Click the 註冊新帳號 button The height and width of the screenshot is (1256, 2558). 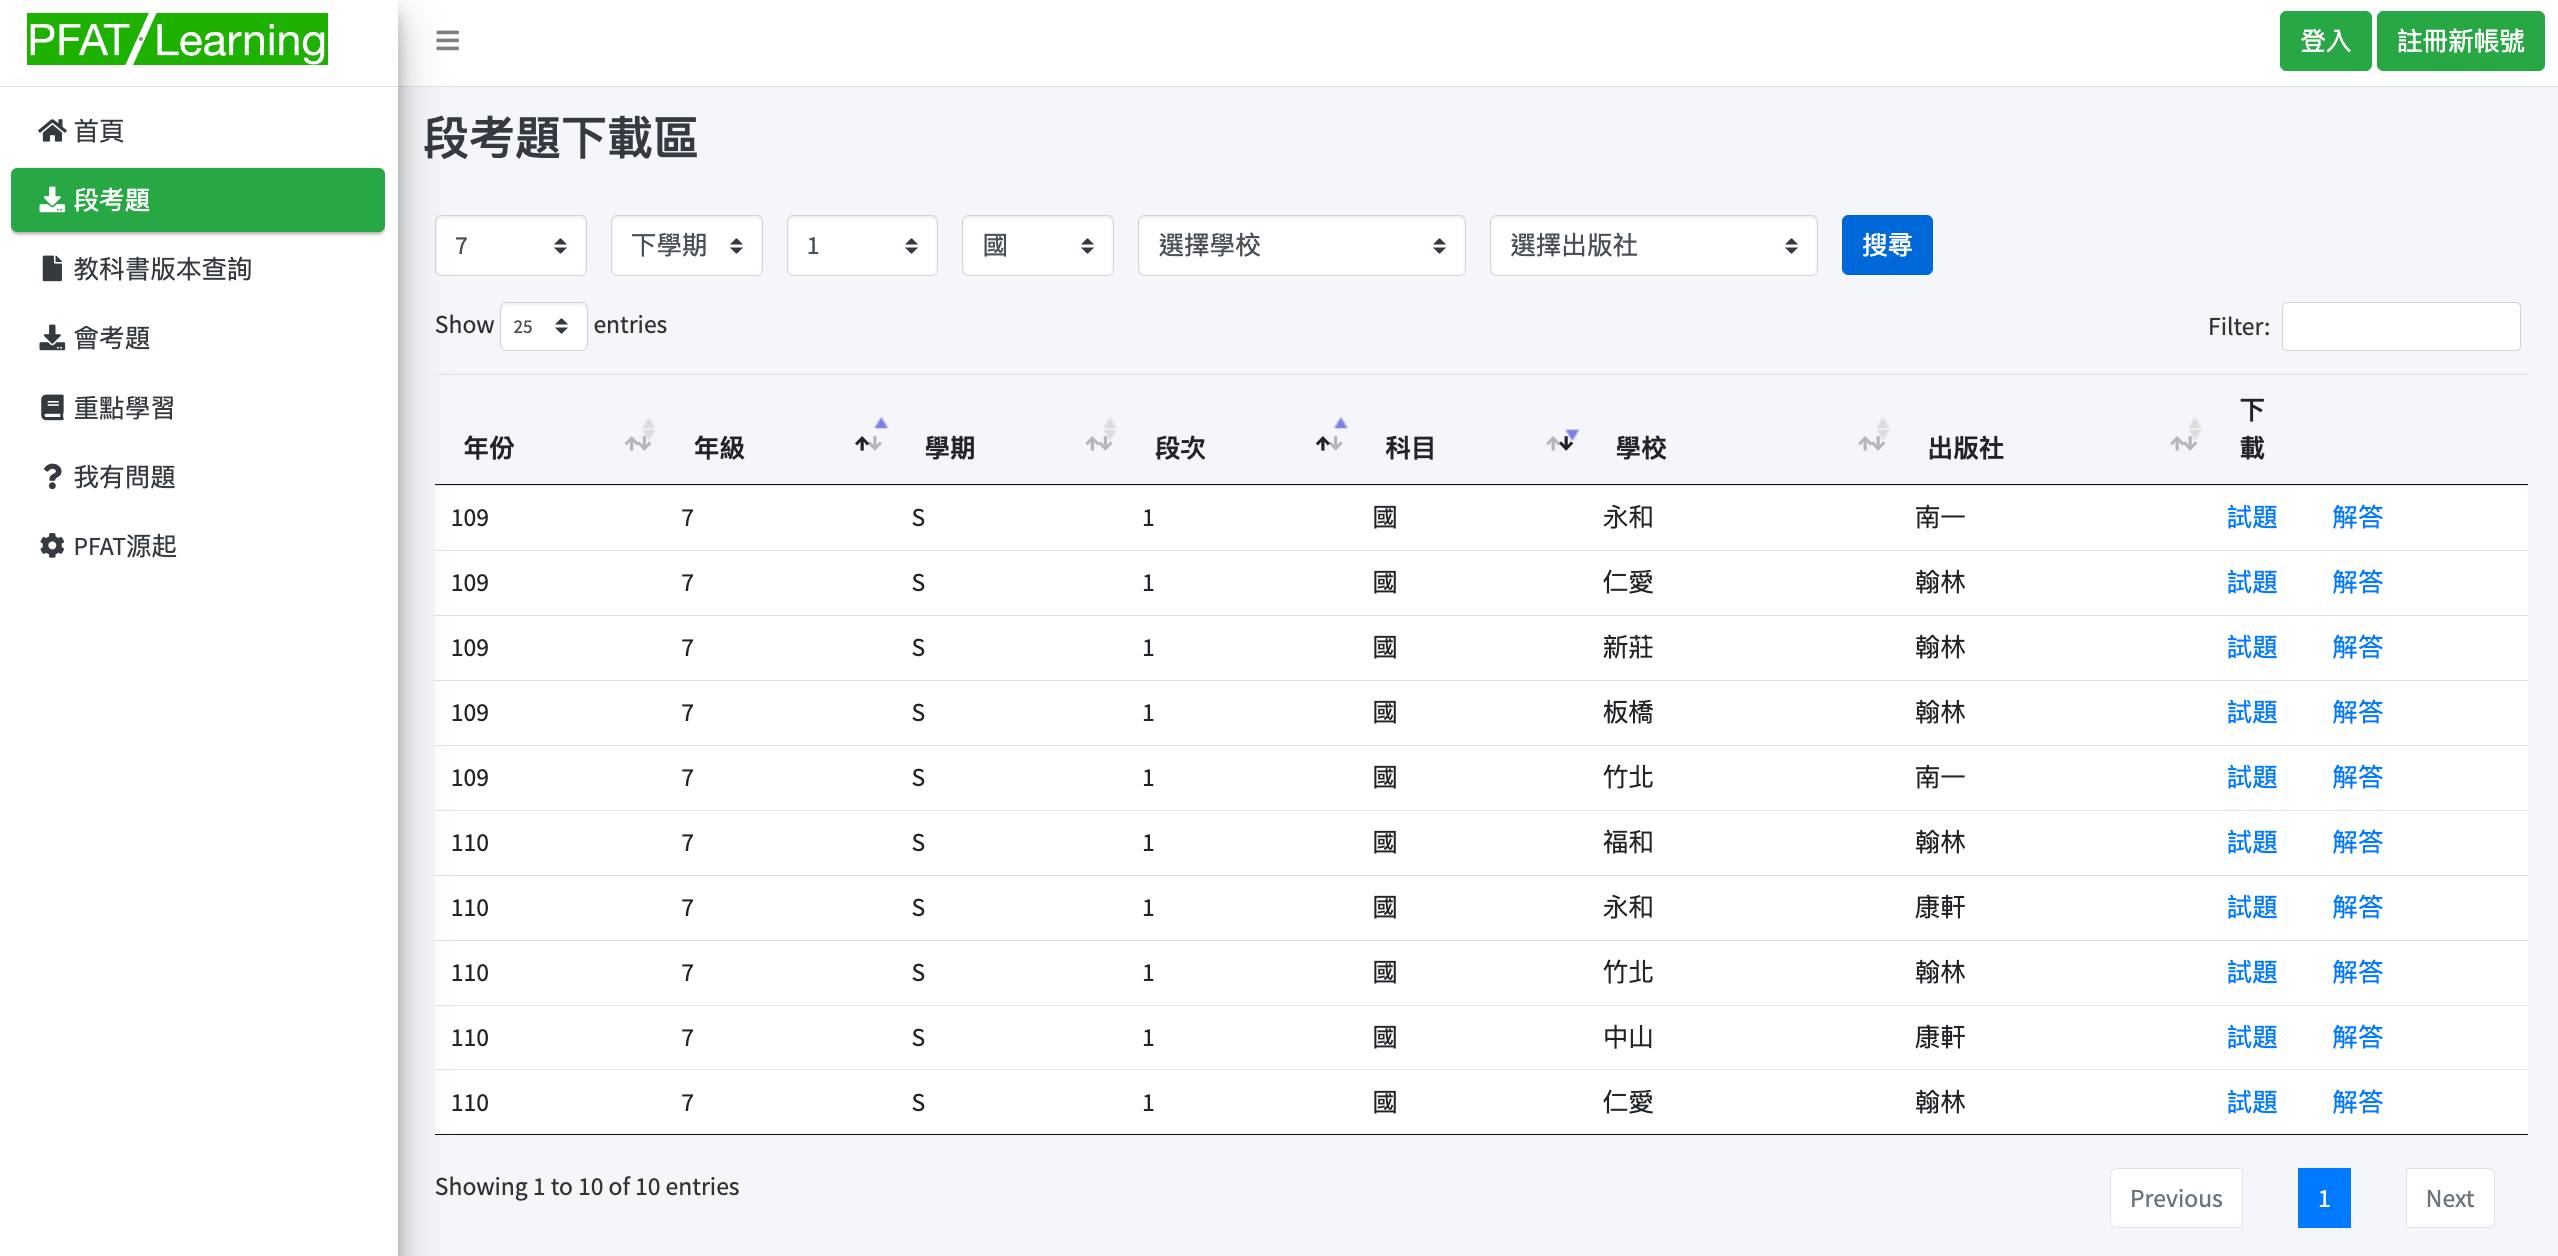2461,41
